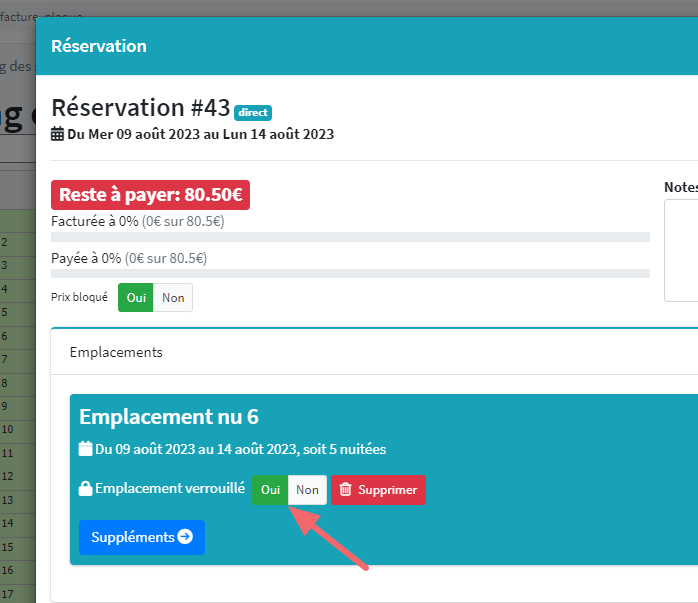Click the Réservation #43 heading
Viewport: 698px width, 603px height.
pos(140,108)
